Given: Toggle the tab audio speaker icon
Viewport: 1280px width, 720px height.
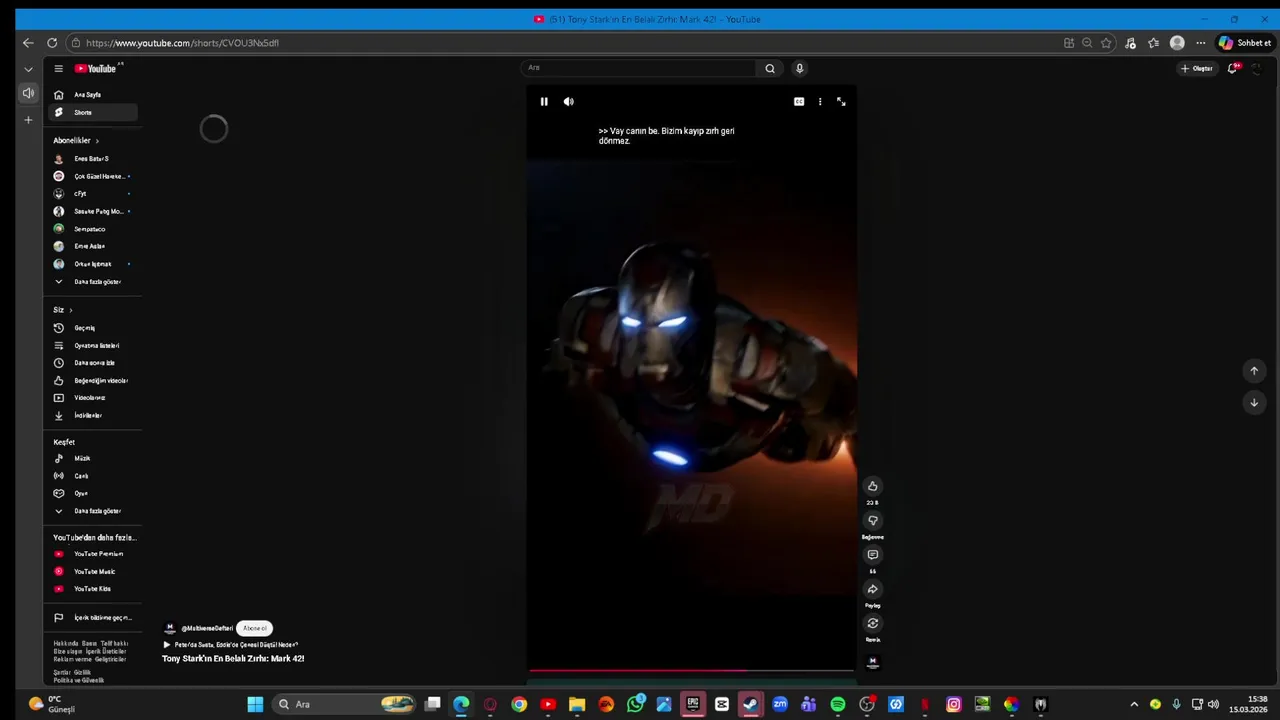Looking at the screenshot, I should pos(28,93).
